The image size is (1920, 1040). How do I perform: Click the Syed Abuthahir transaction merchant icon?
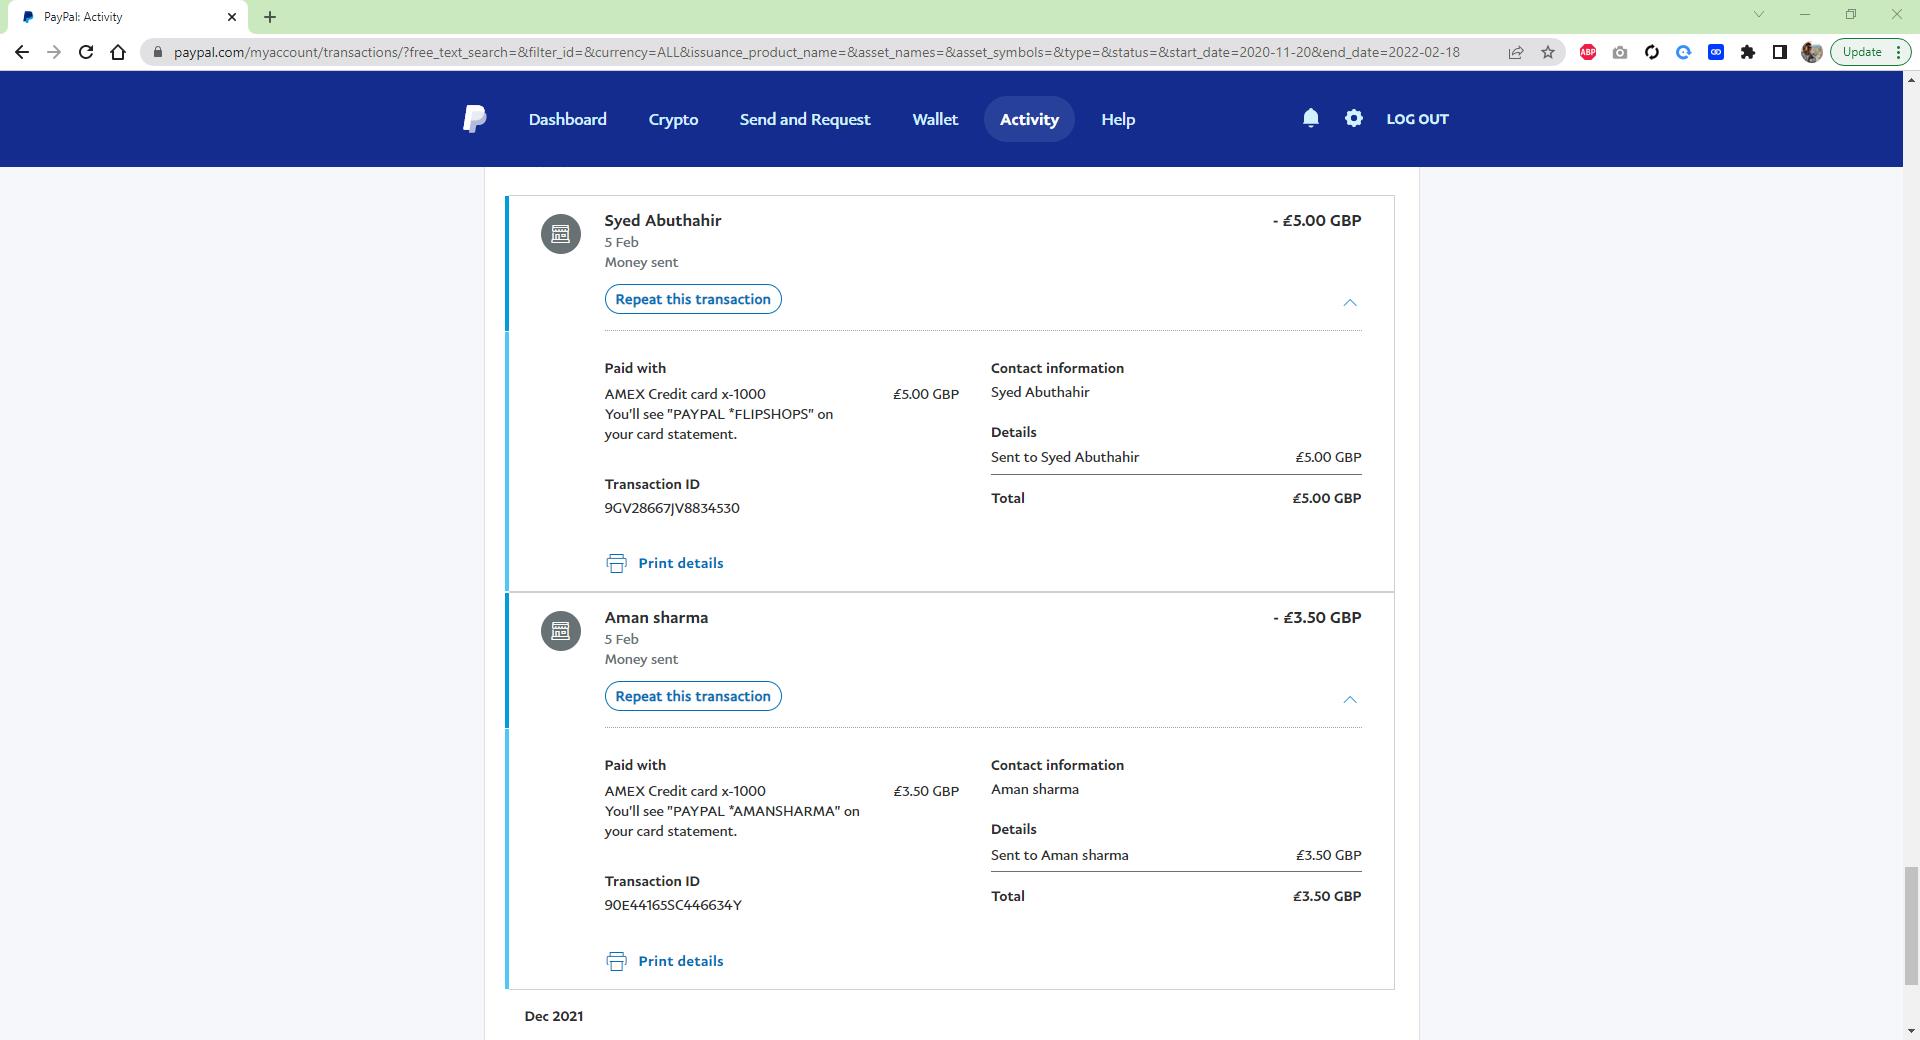(560, 234)
